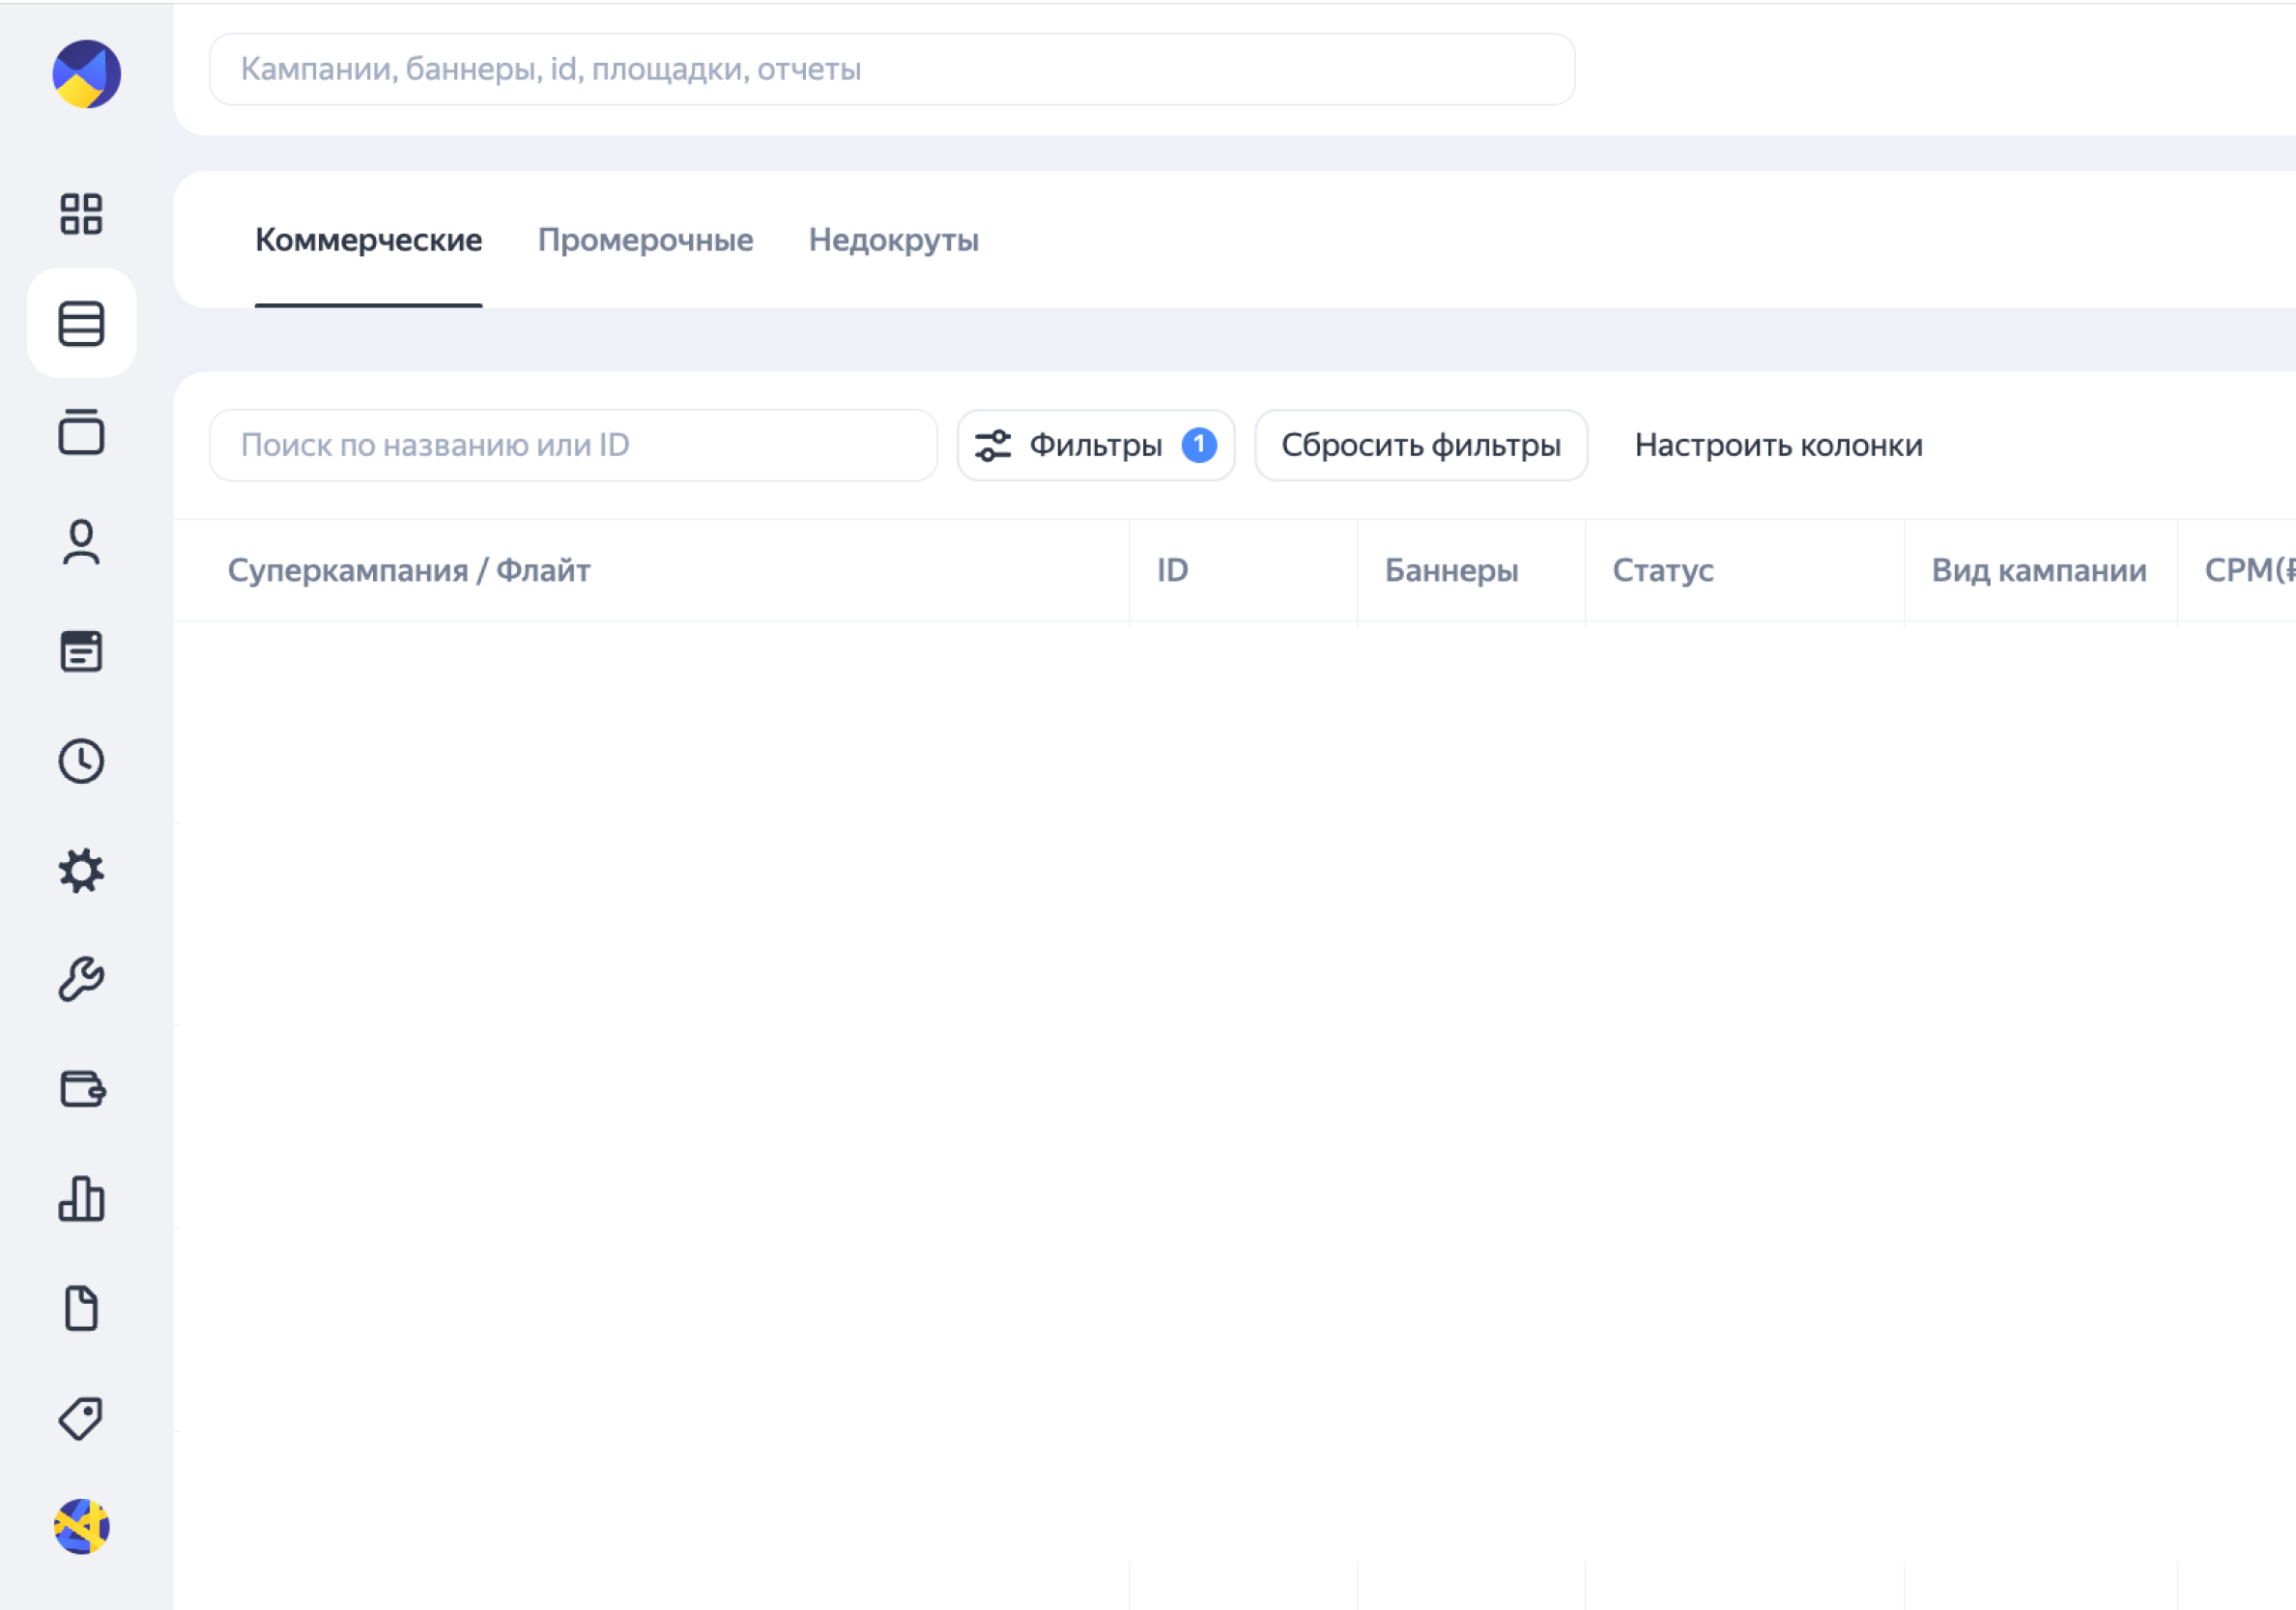Open tools via the wrench icon
The width and height of the screenshot is (2296, 1610).
pos(81,979)
